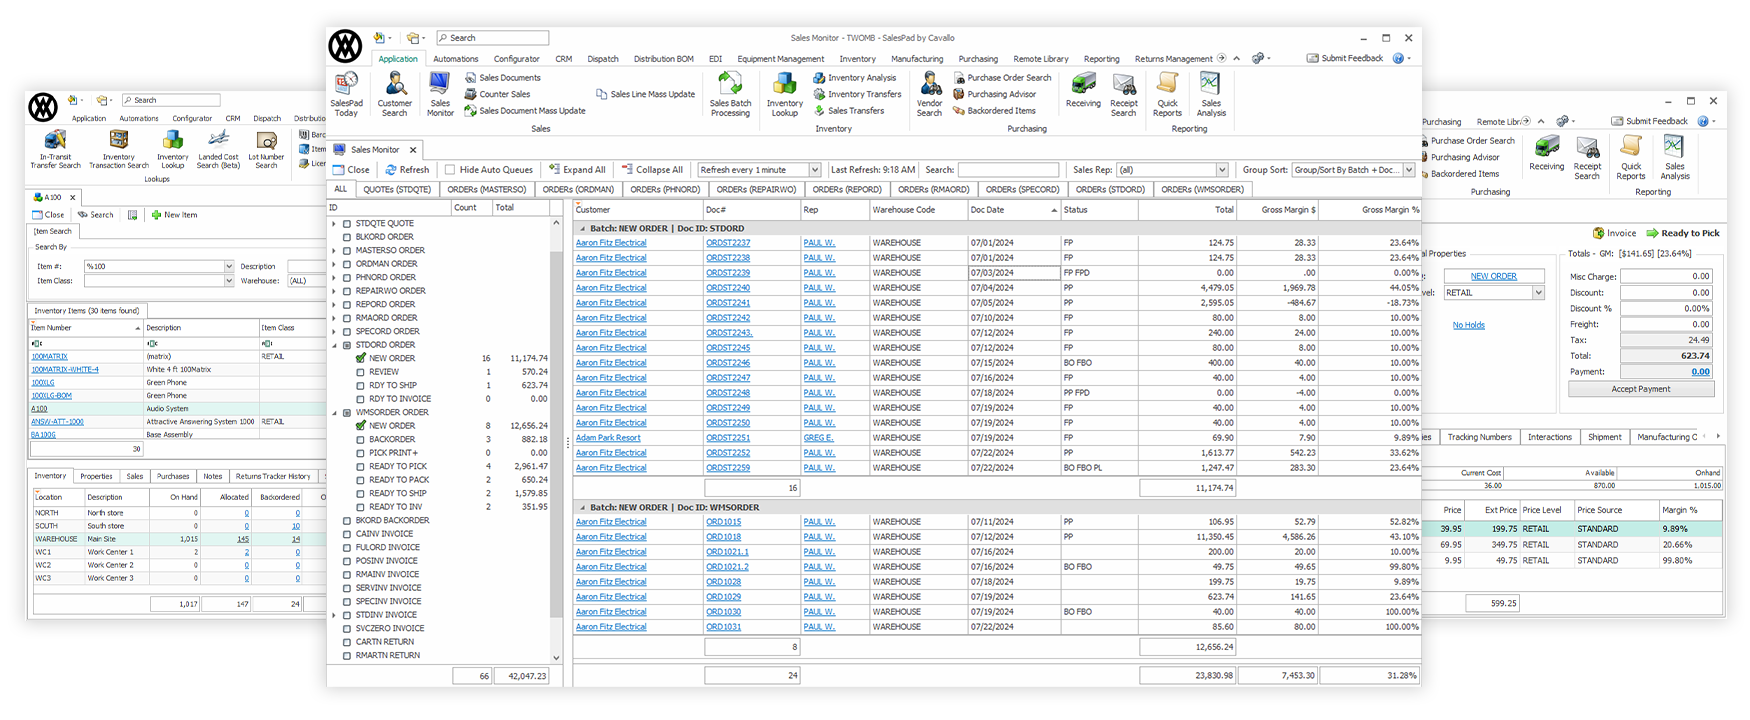Check the CARTN RETURN checkbox
Viewport: 1750px width, 720px height.
point(347,642)
